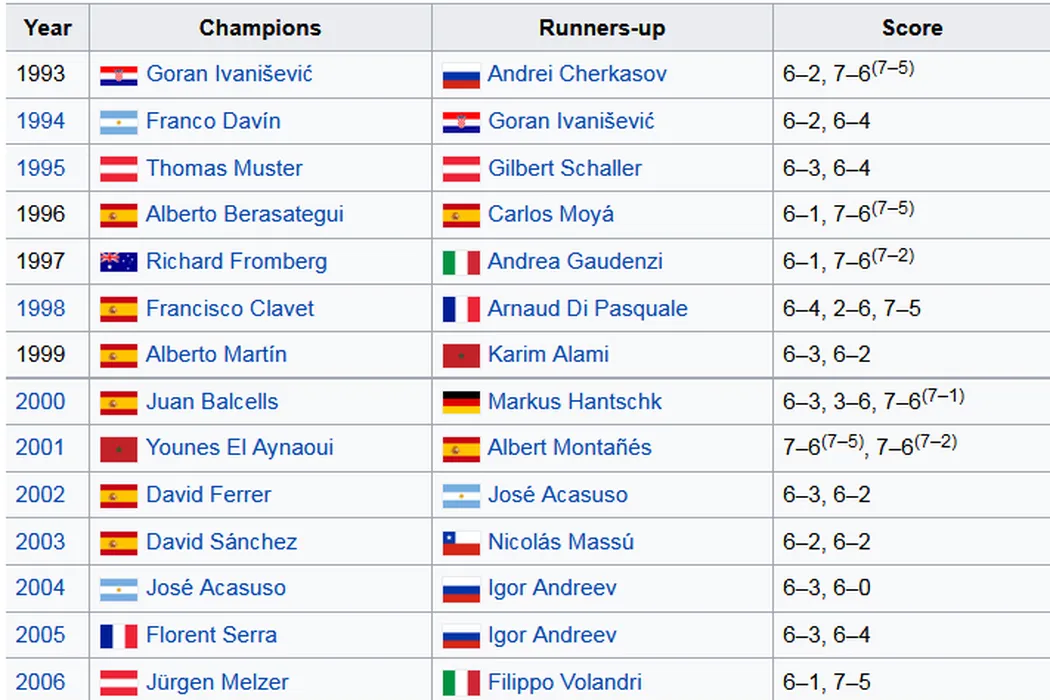Open the 1994 year link
Viewport: 1050px width, 700px height.
[41, 121]
